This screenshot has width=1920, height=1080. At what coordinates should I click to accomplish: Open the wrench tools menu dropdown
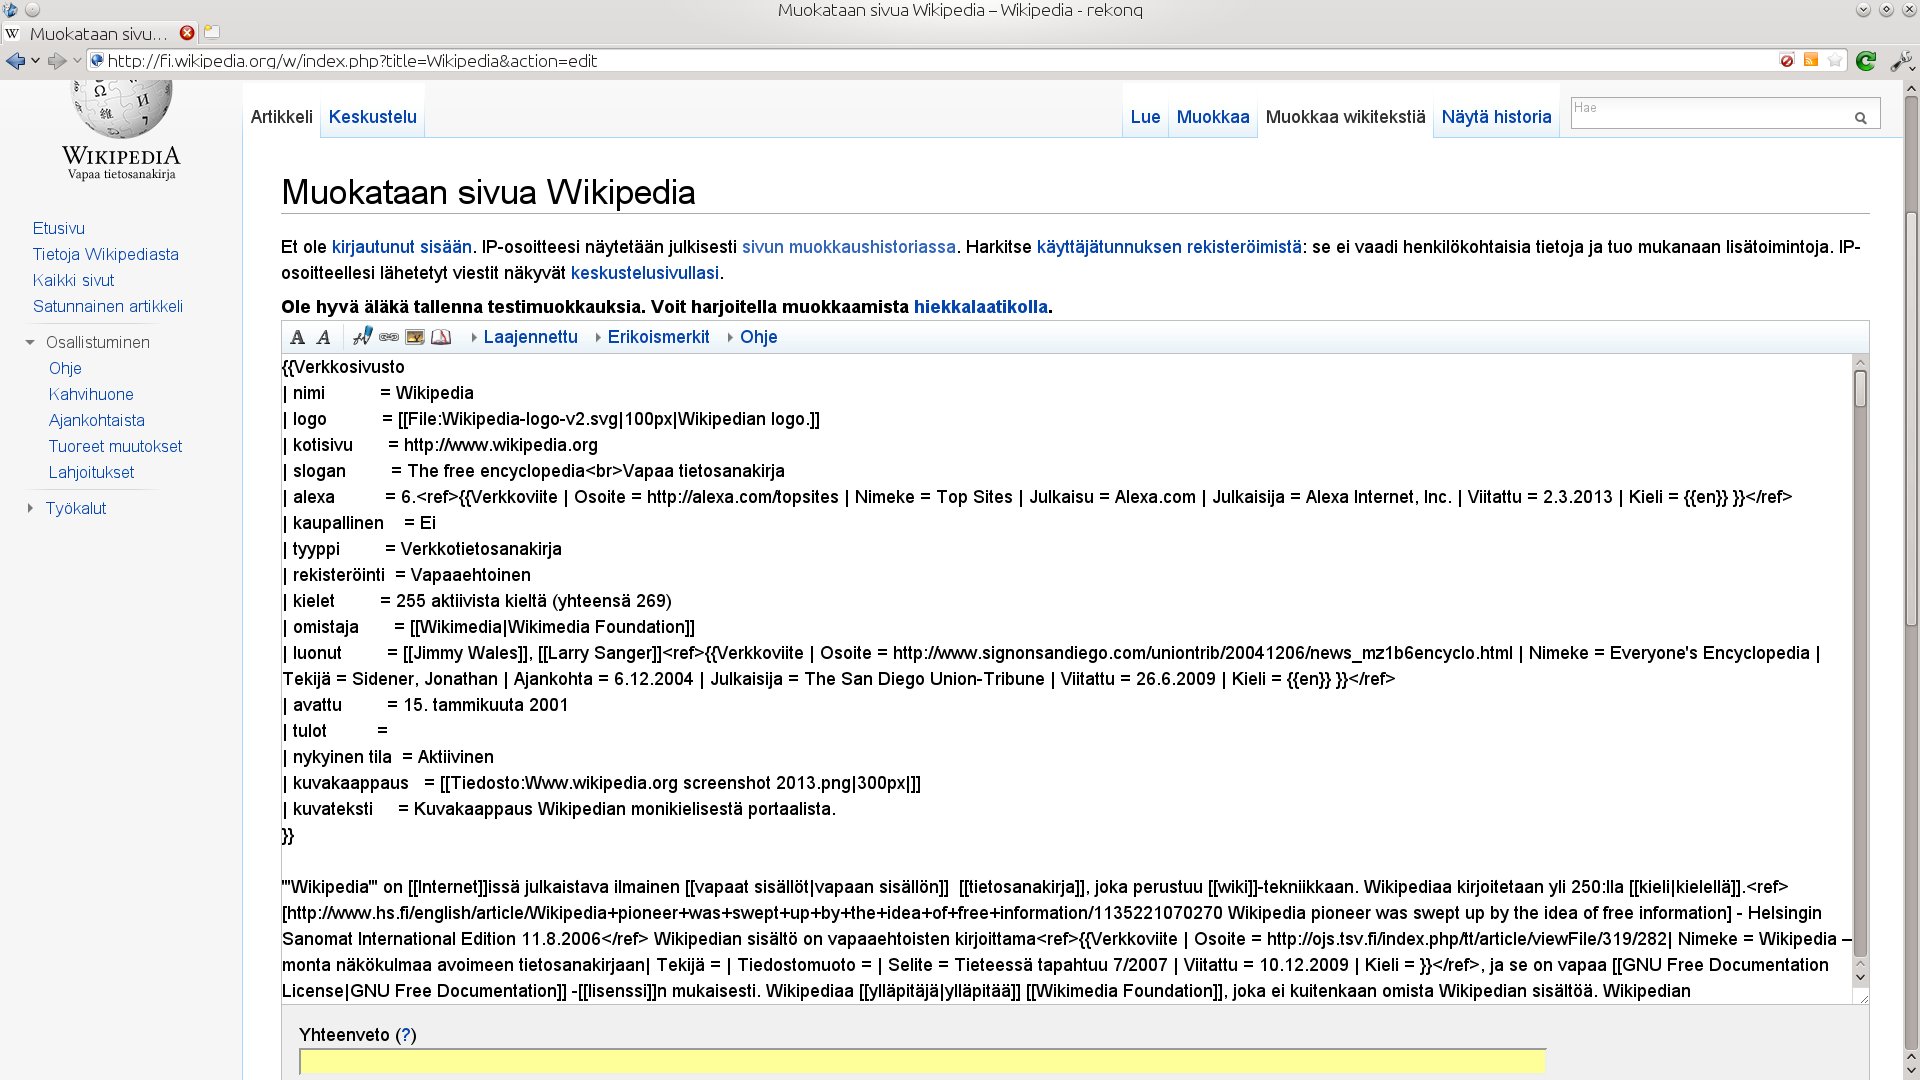pos(1901,61)
